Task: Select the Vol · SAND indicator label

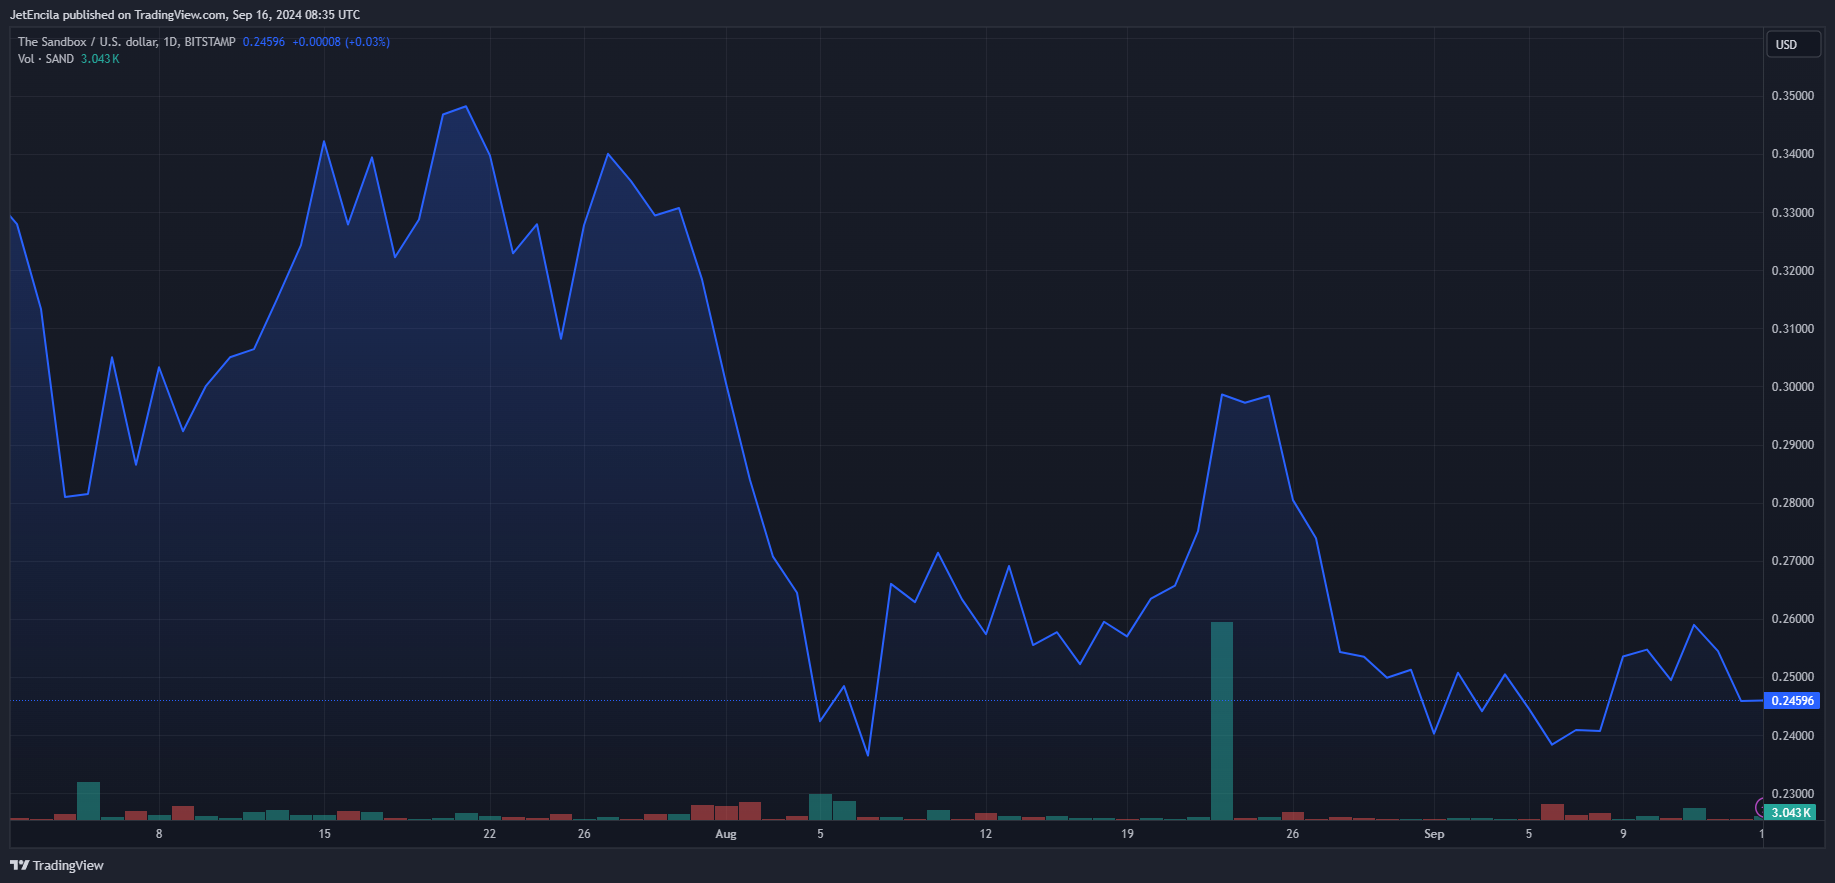Action: (x=46, y=59)
